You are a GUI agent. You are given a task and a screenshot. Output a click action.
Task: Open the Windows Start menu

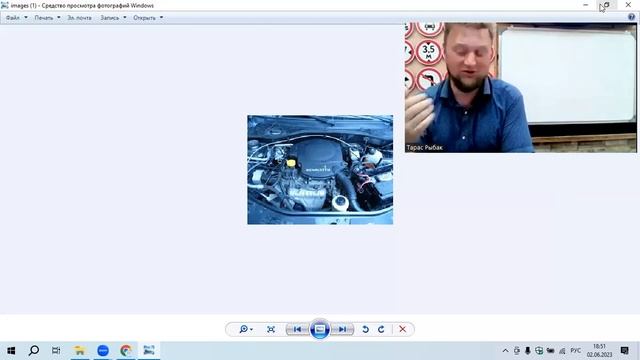11,350
